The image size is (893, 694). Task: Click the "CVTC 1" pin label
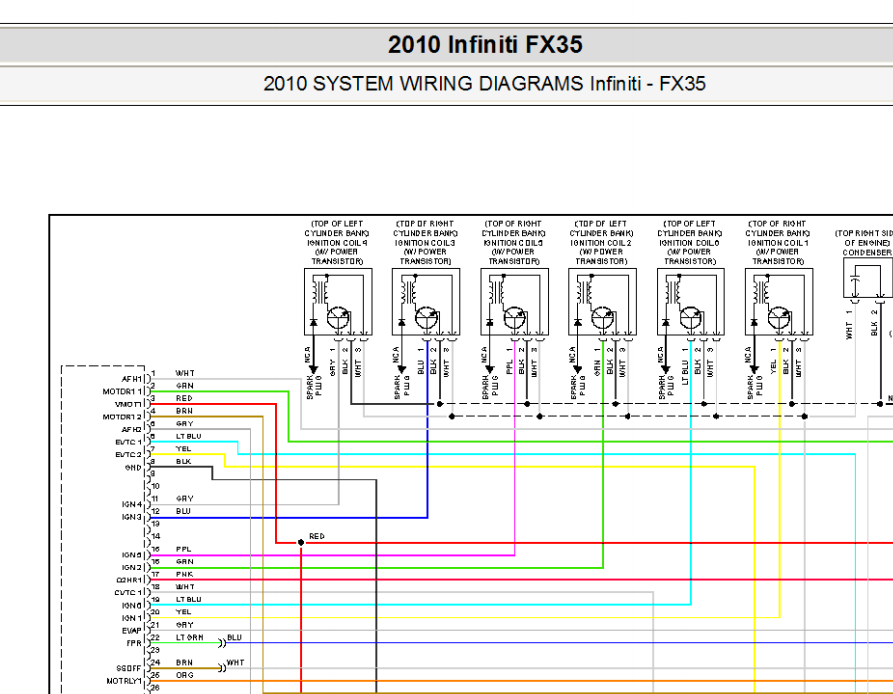tap(128, 593)
